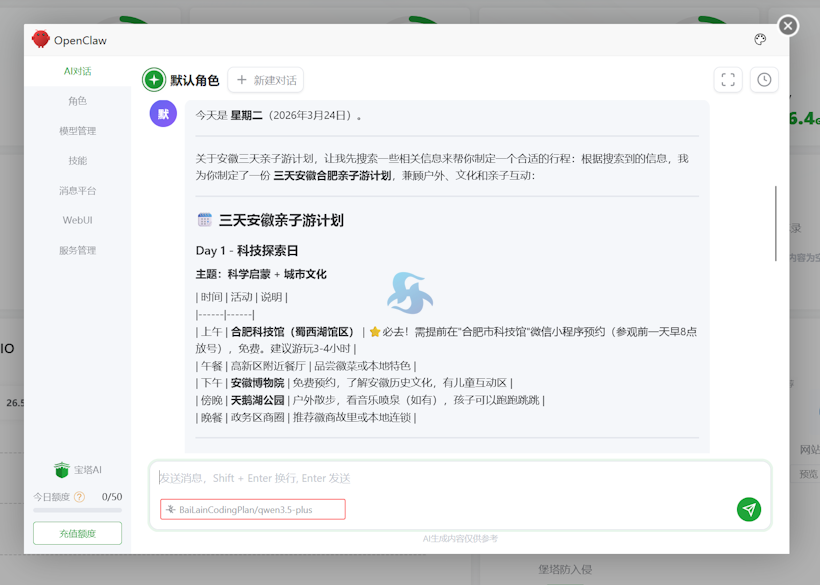The image size is (820, 585).
Task: Click the 充值额度 button
Action: 77,533
